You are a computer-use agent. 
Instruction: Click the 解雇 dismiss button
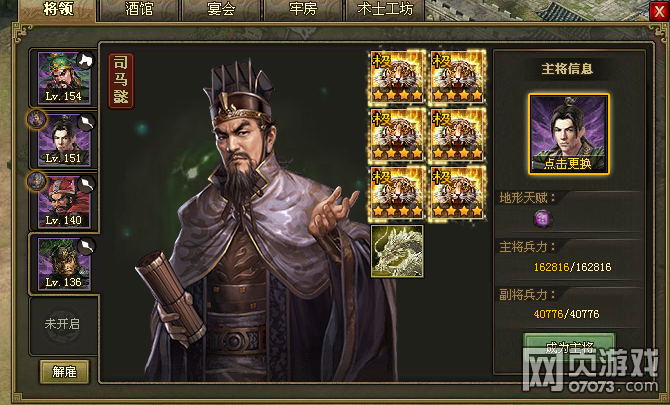coord(65,372)
